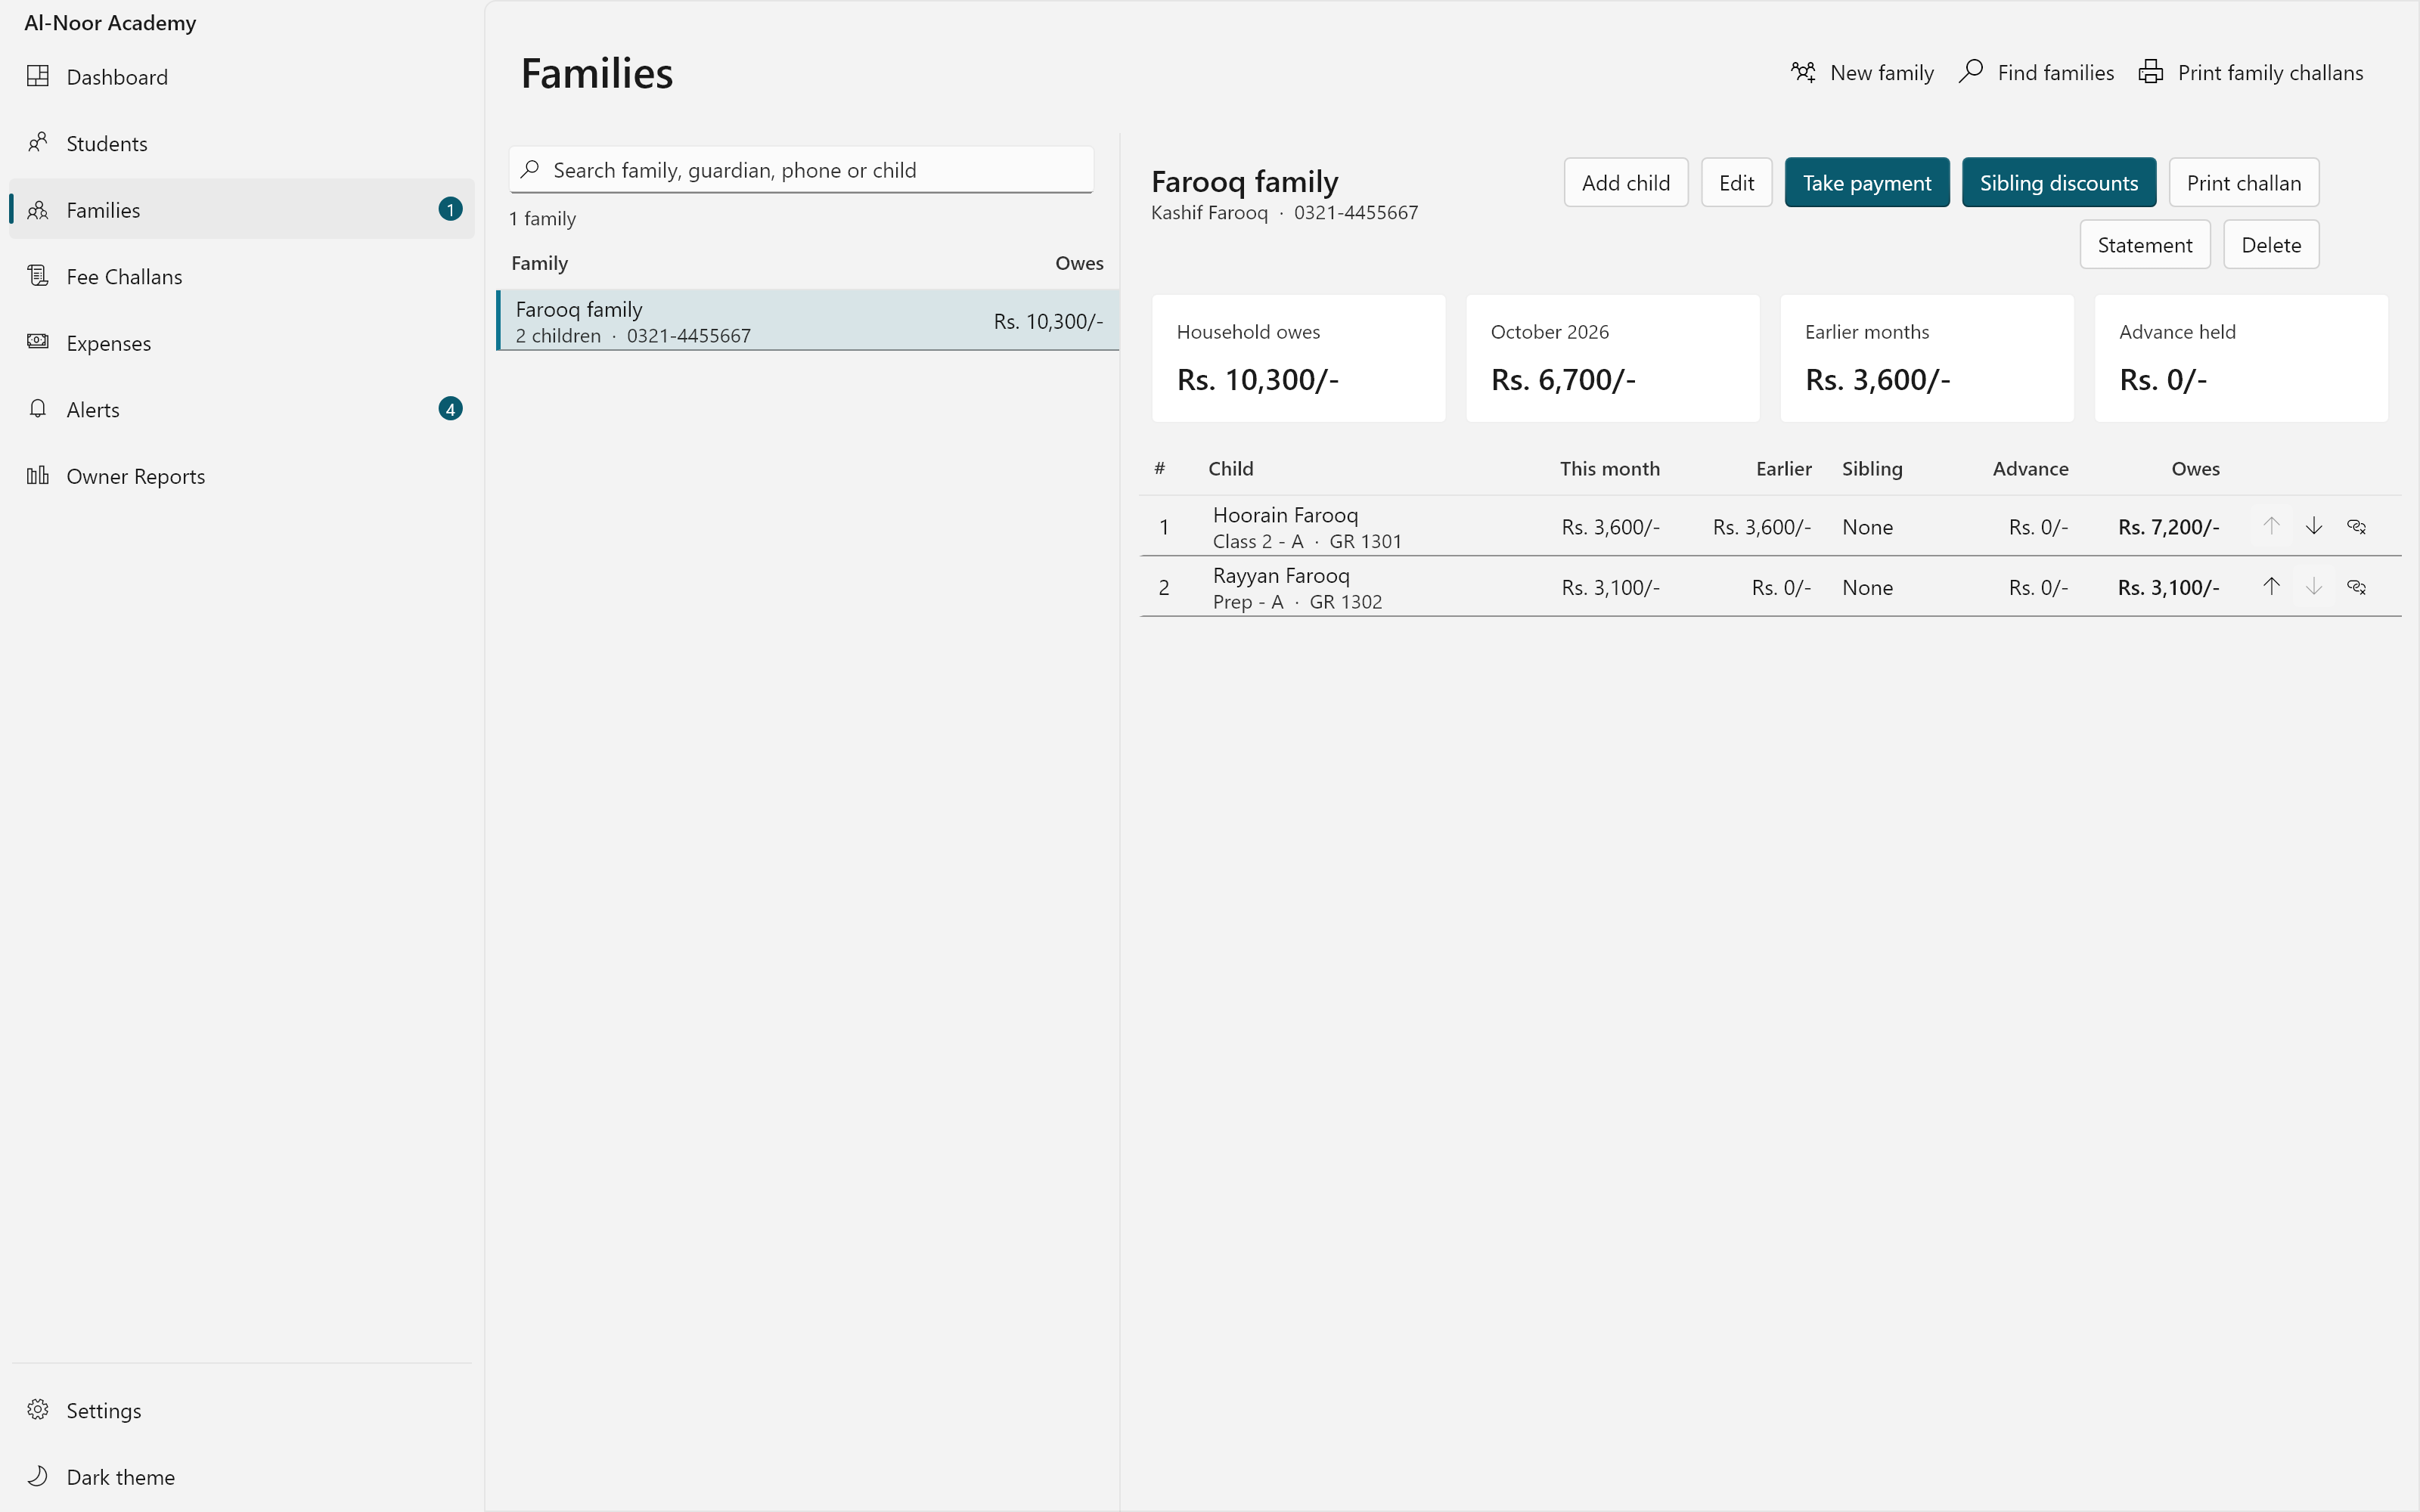Click Add child button
Viewport: 2420px width, 1512px height.
click(x=1626, y=183)
